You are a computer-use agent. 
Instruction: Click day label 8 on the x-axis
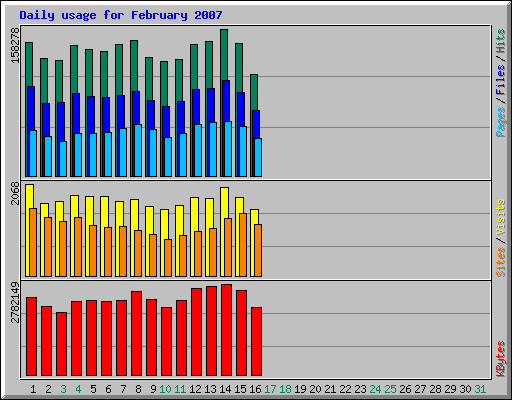(138, 389)
